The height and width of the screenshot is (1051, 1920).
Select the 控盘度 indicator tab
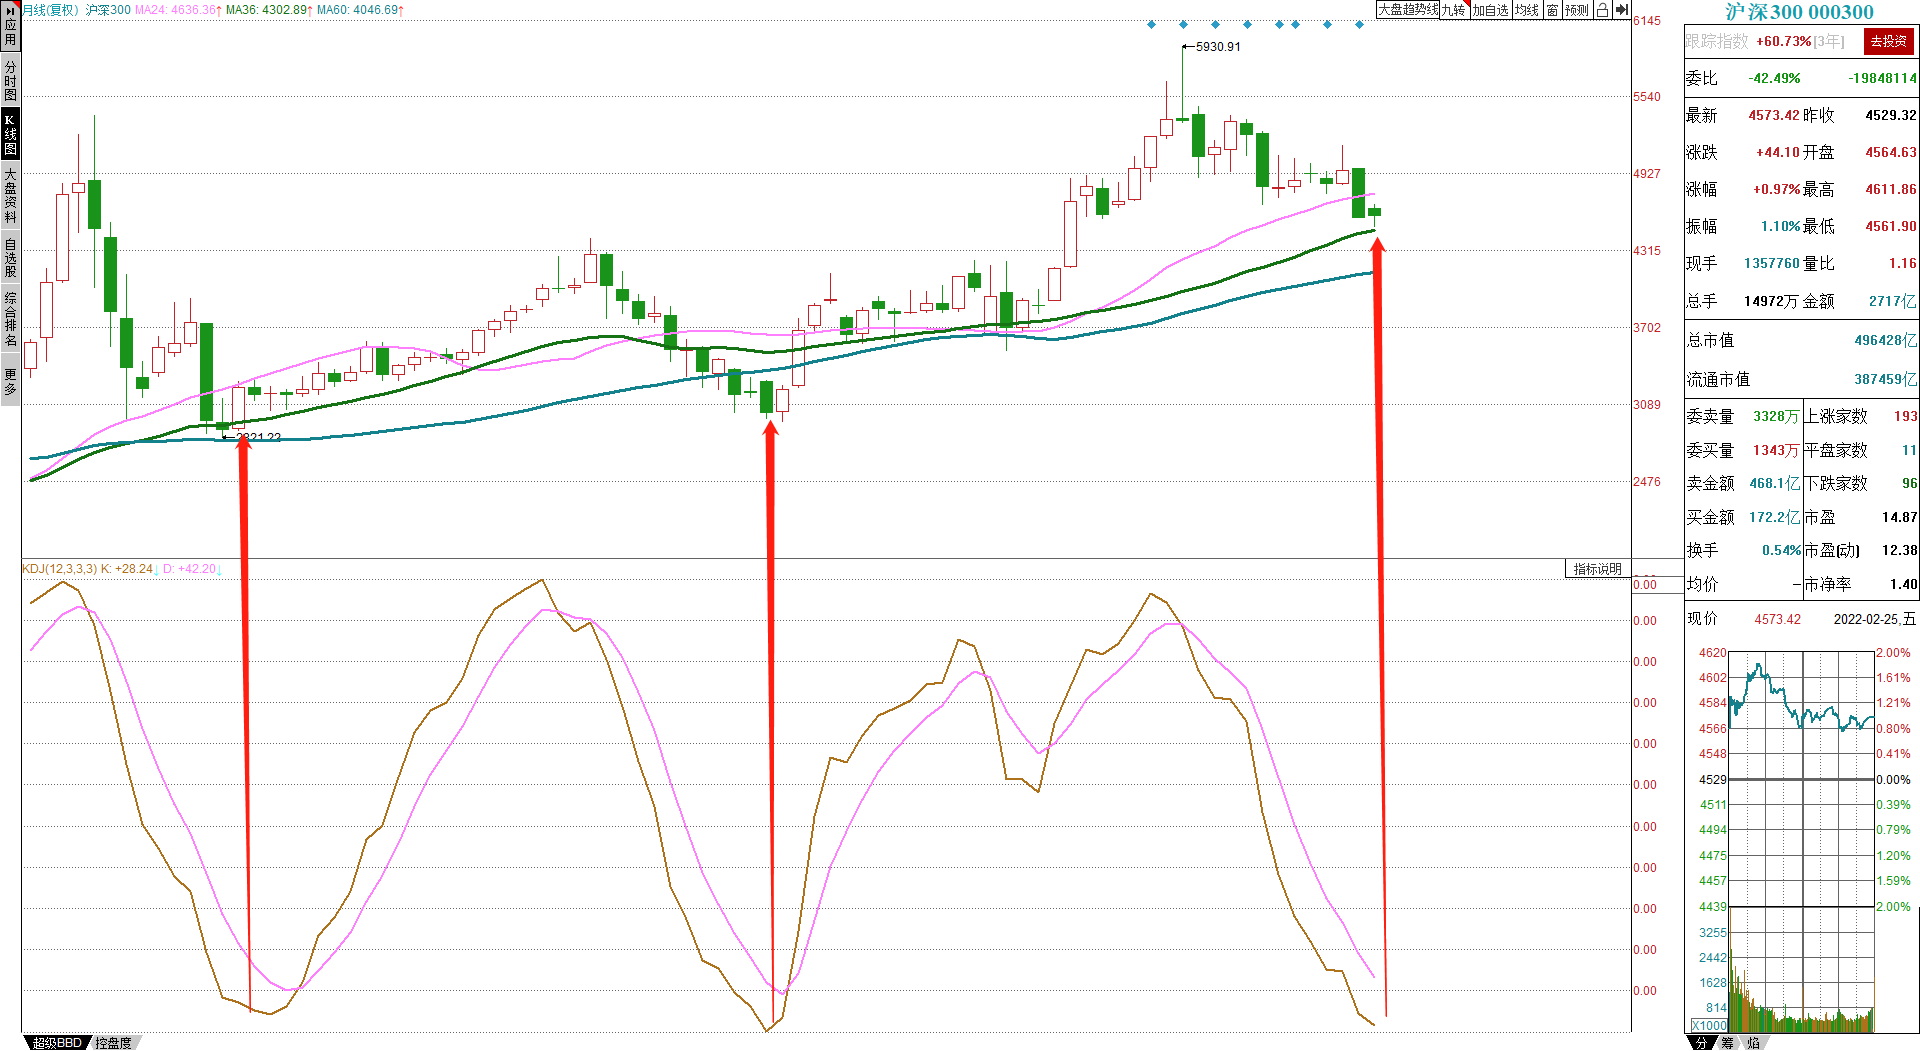[113, 1043]
